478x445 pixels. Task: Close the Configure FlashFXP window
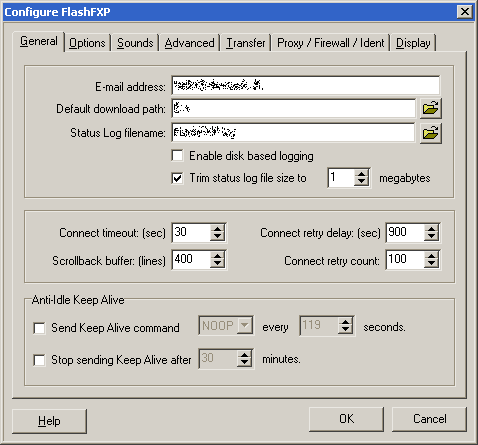[x=465, y=12]
